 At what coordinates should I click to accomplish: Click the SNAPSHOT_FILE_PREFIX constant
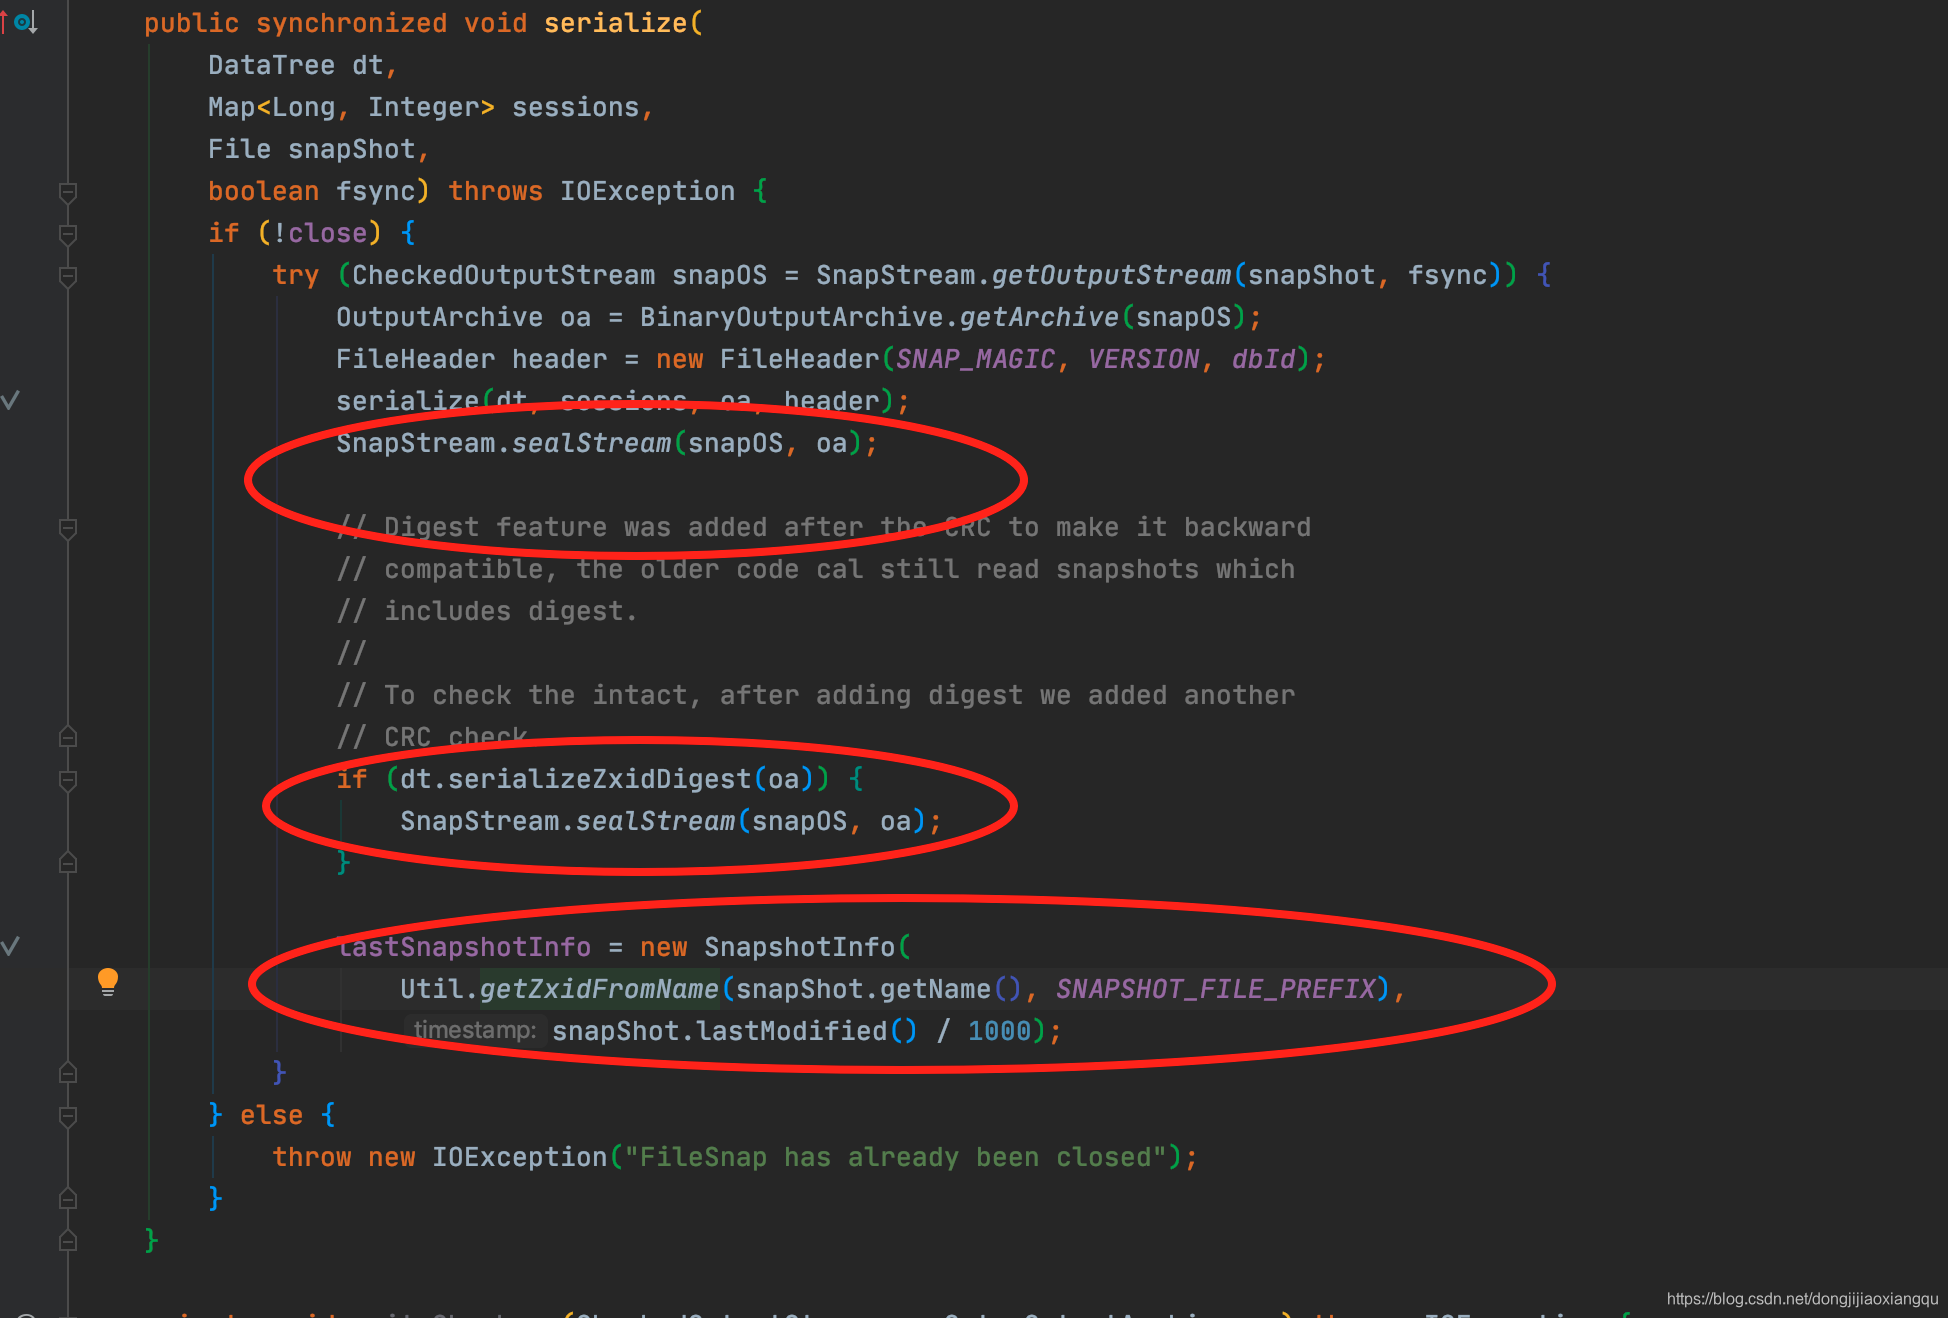(1215, 989)
